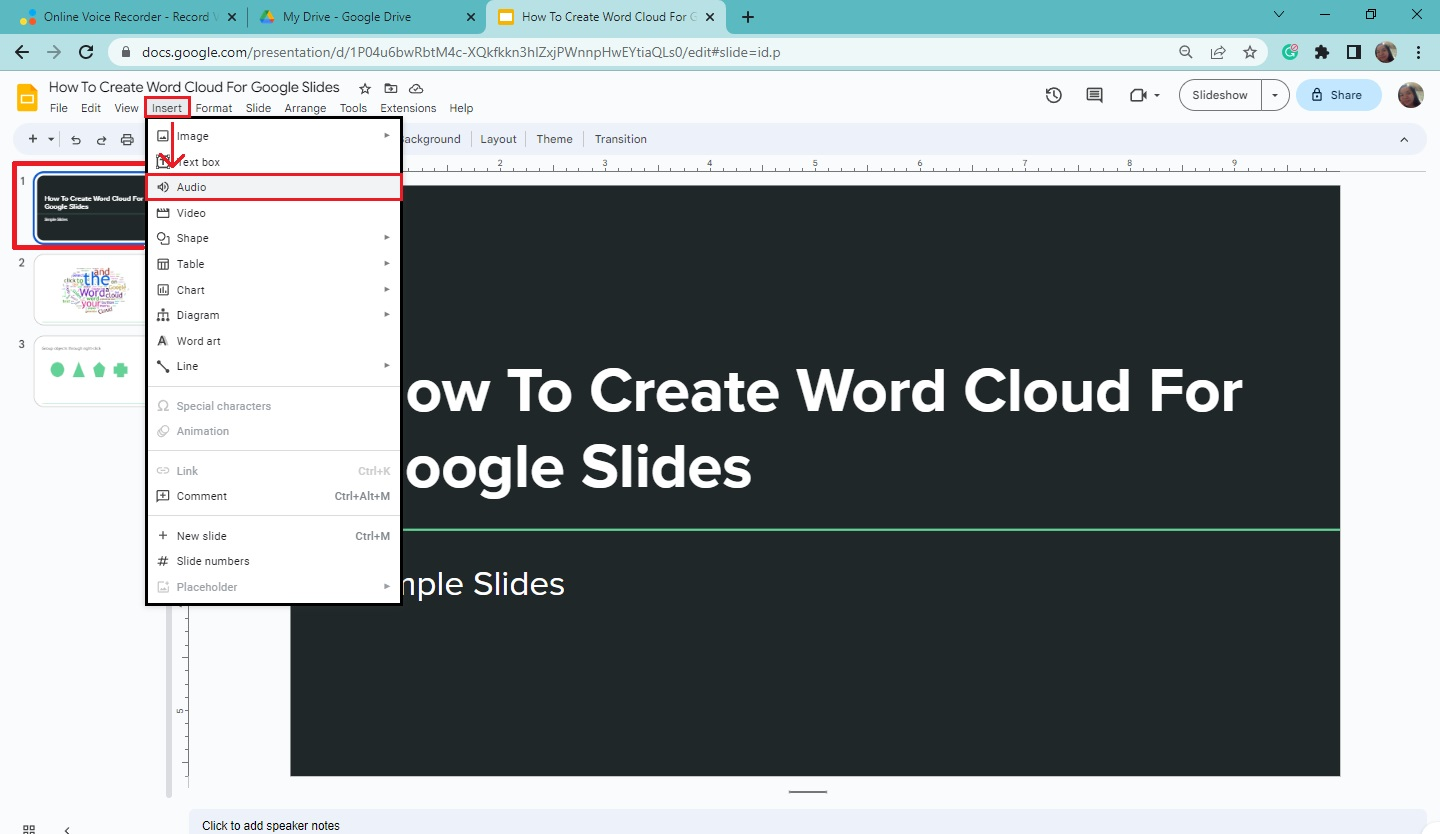Screen dimensions: 1440x834
Task: Click the Audio speaker icon
Action: (x=163, y=187)
